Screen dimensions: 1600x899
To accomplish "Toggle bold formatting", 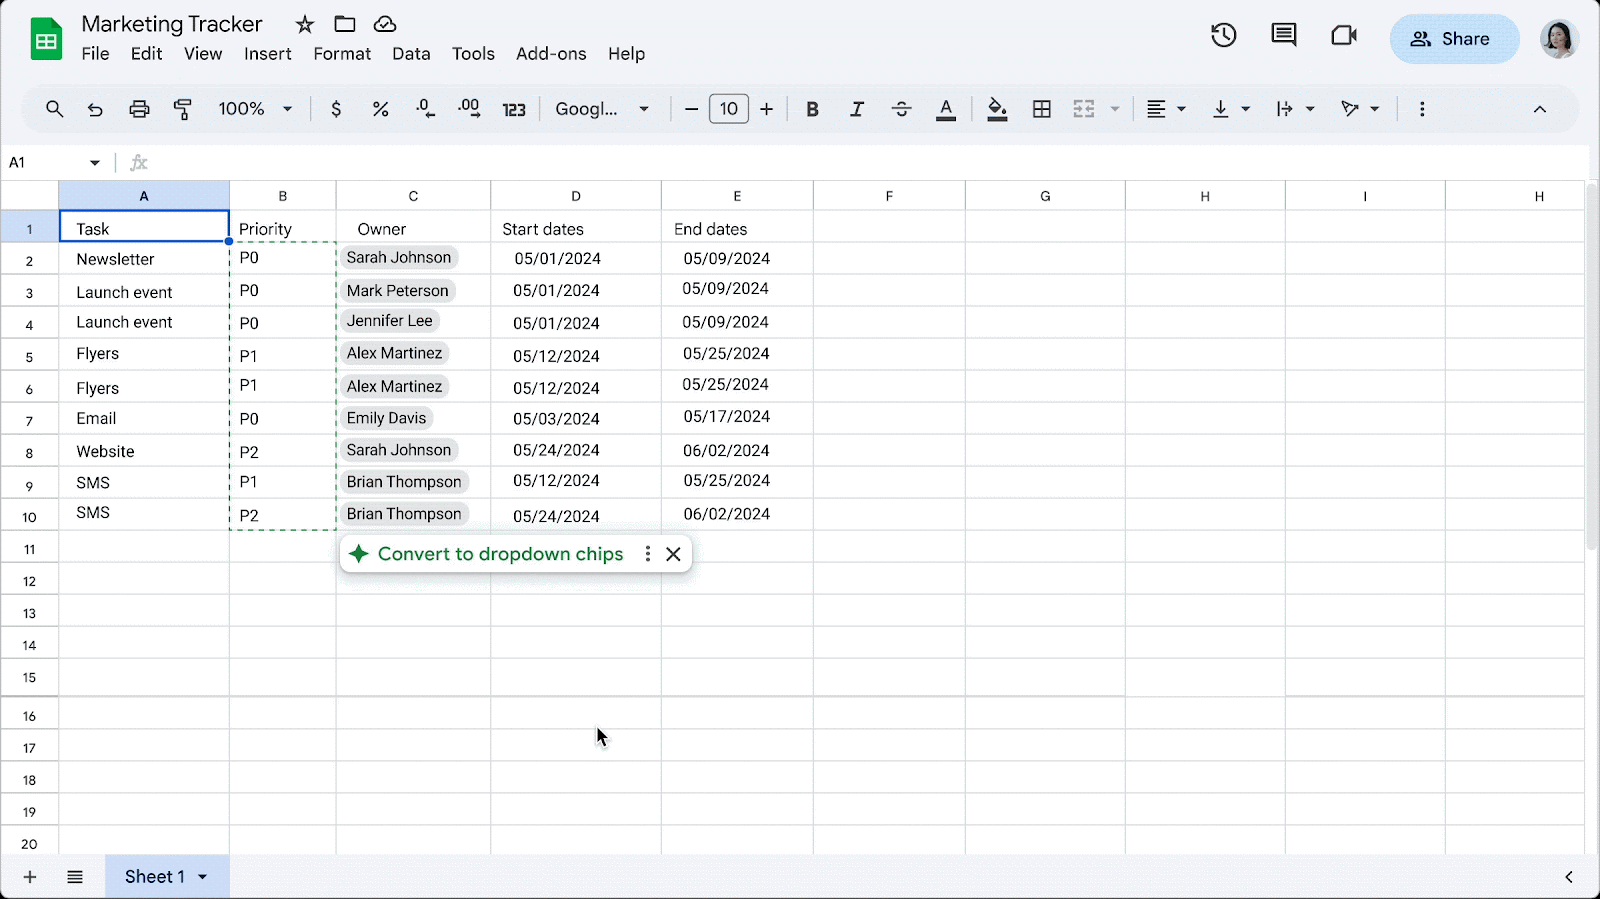I will (x=812, y=109).
